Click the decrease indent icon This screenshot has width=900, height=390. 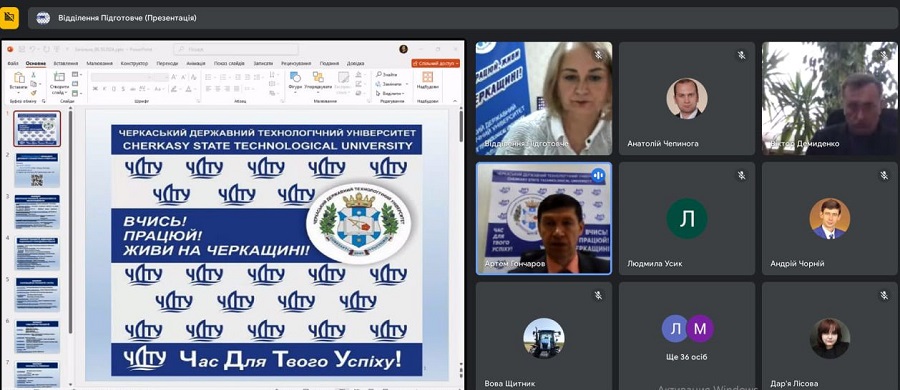[x=238, y=76]
